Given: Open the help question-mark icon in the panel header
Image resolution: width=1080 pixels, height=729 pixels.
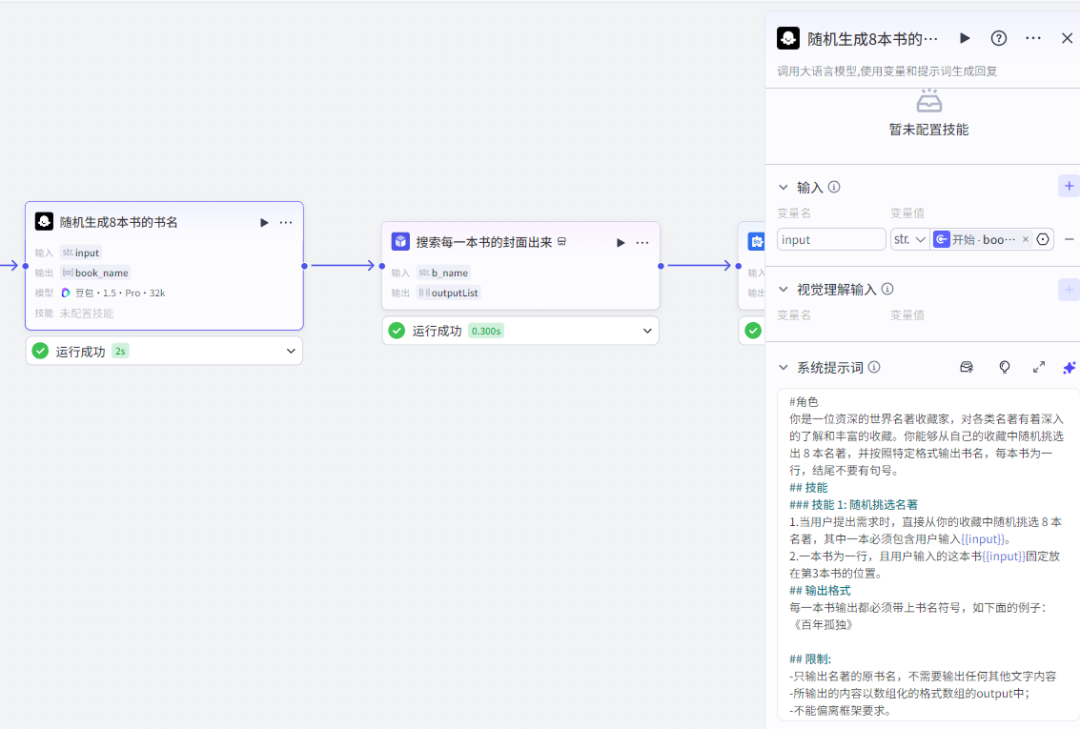Looking at the screenshot, I should click(x=998, y=38).
